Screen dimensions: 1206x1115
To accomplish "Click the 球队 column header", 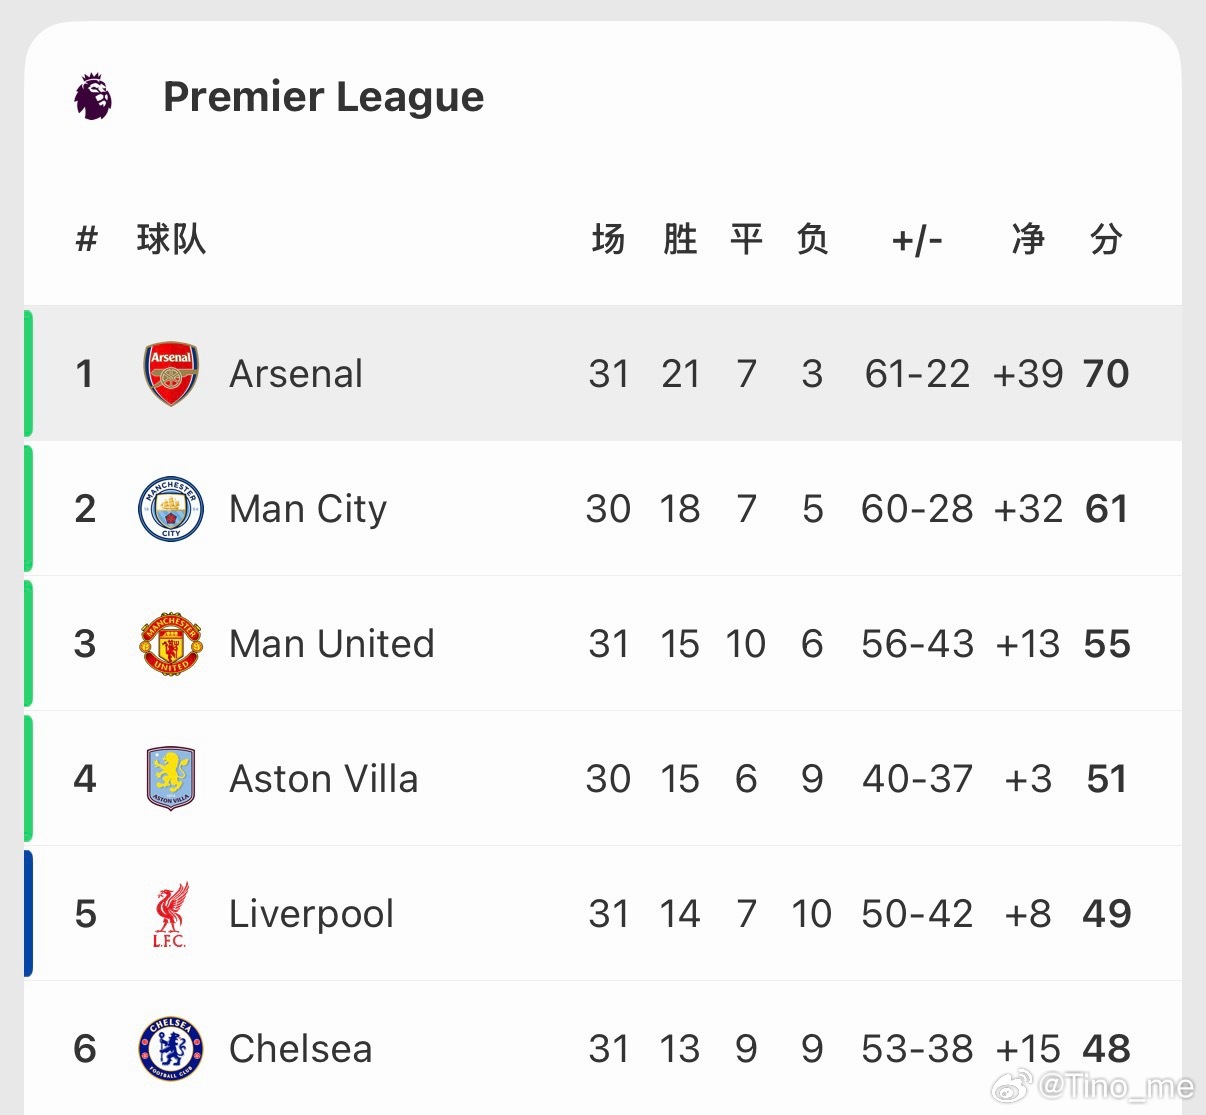I will coord(171,240).
